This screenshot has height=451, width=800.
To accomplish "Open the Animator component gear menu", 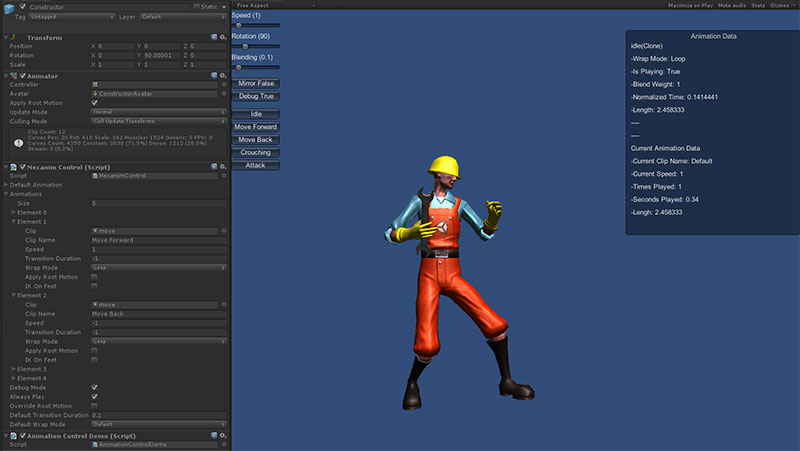I will click(223, 76).
